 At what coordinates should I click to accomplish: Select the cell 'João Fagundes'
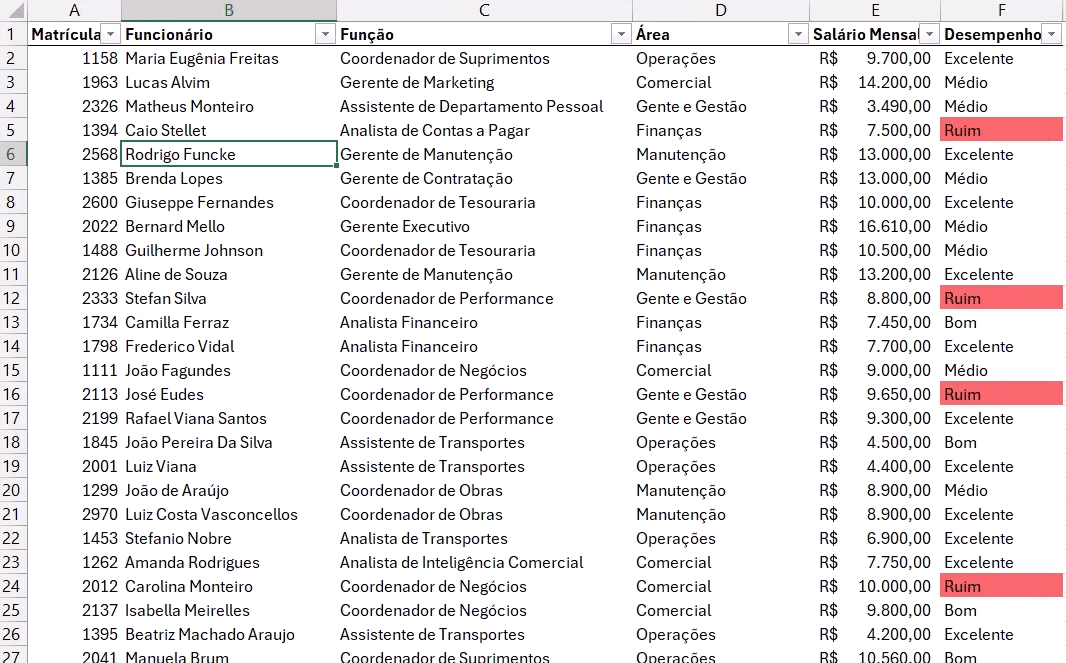pyautogui.click(x=229, y=371)
